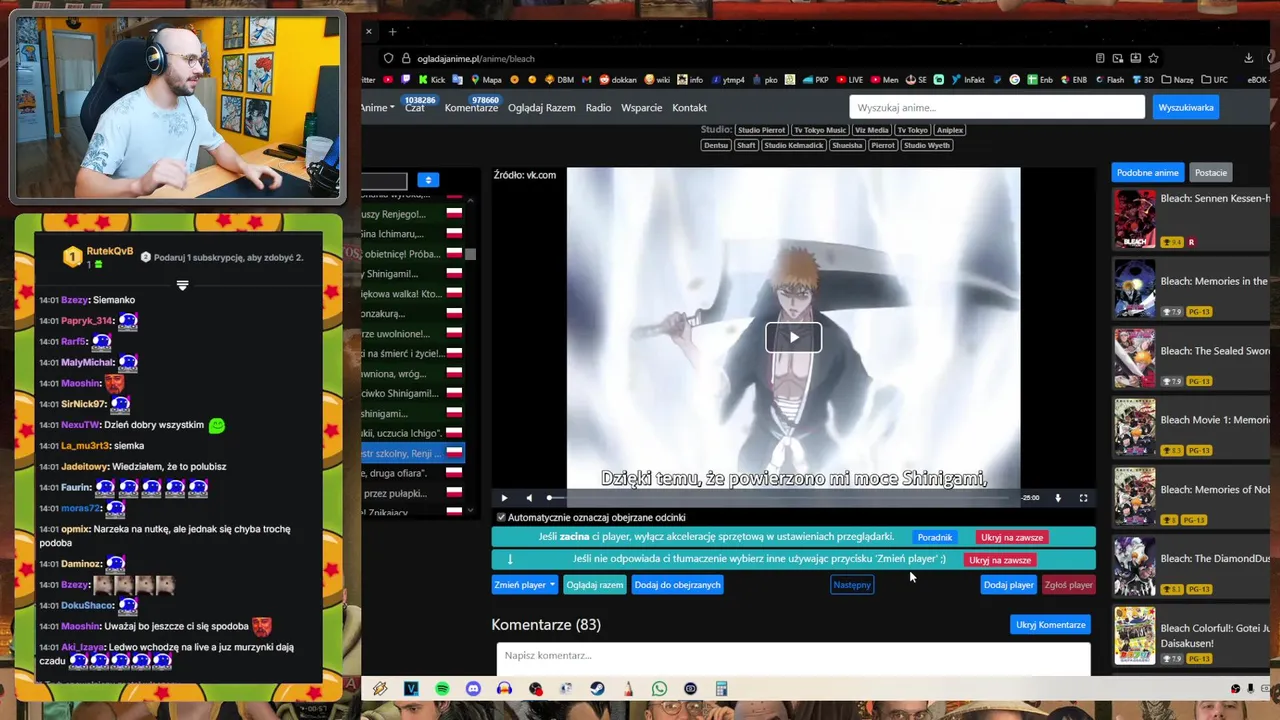Click the 'Wyszukiwarka' button
Viewport: 1280px width, 720px height.
(1186, 107)
